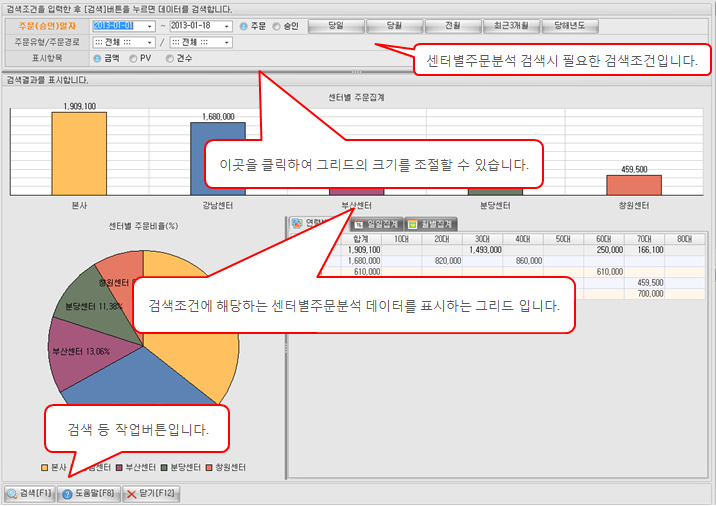Select the 459,500 cell in the 70대 column

coord(644,283)
